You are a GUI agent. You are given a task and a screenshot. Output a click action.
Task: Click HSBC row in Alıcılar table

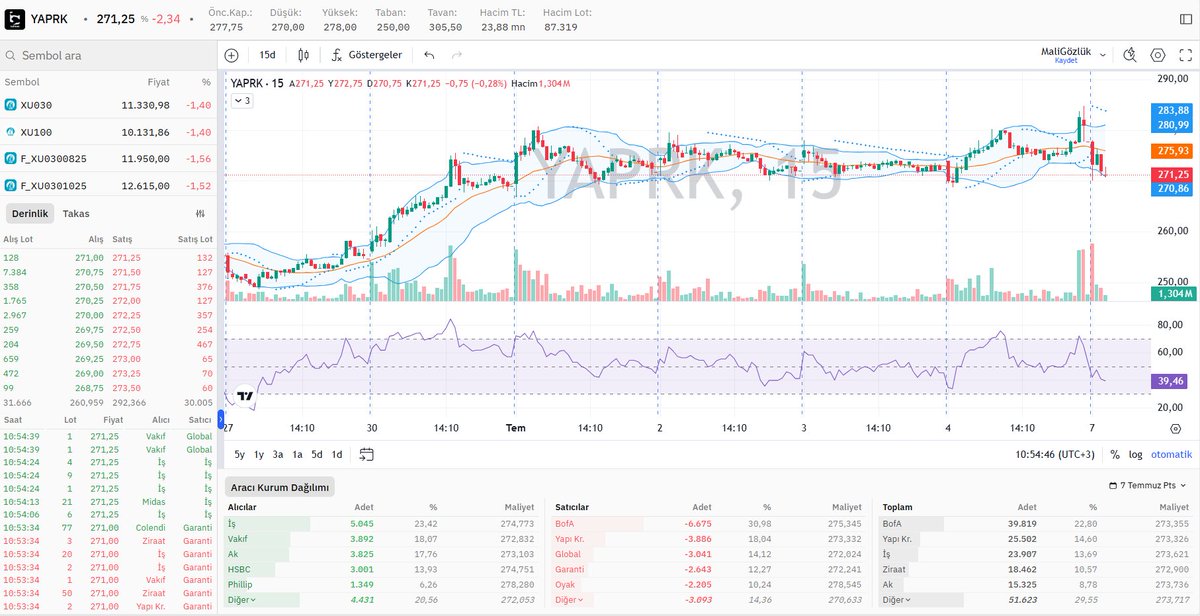(381, 569)
